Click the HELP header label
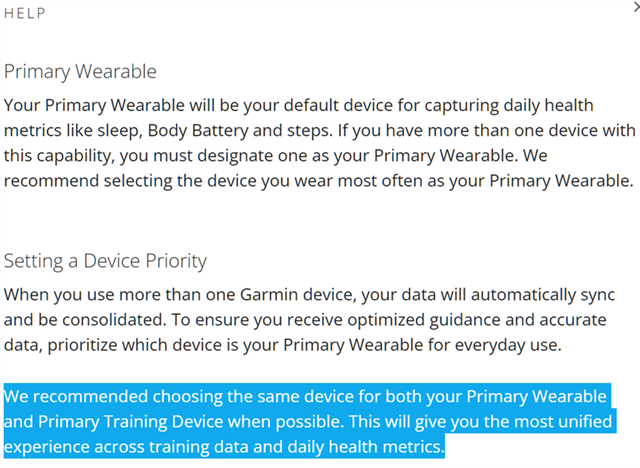 coord(25,14)
